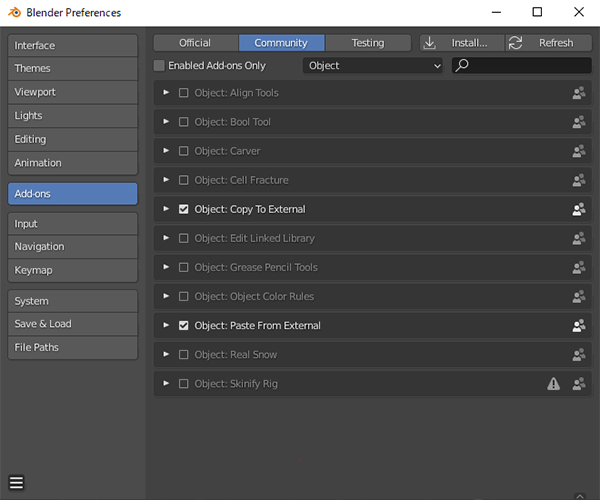Image resolution: width=600 pixels, height=500 pixels.
Task: Click the community icon on Bool Tool row
Action: click(x=578, y=122)
